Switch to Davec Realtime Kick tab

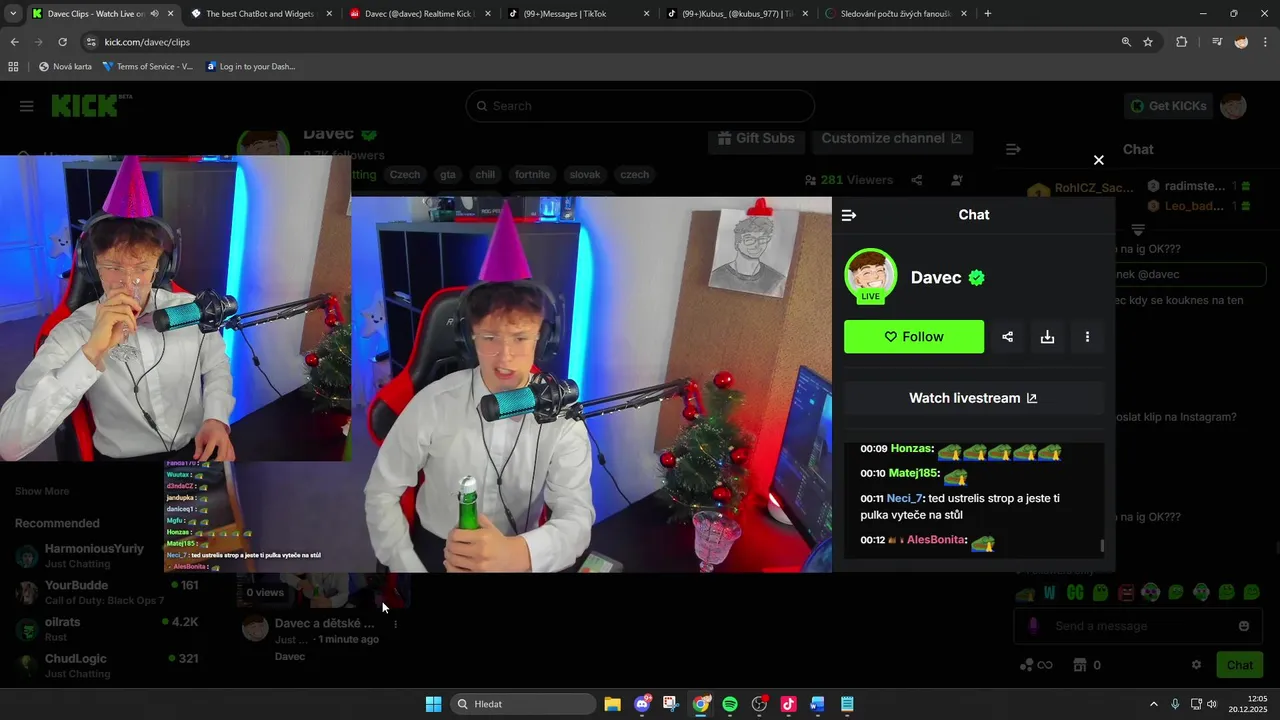[420, 14]
